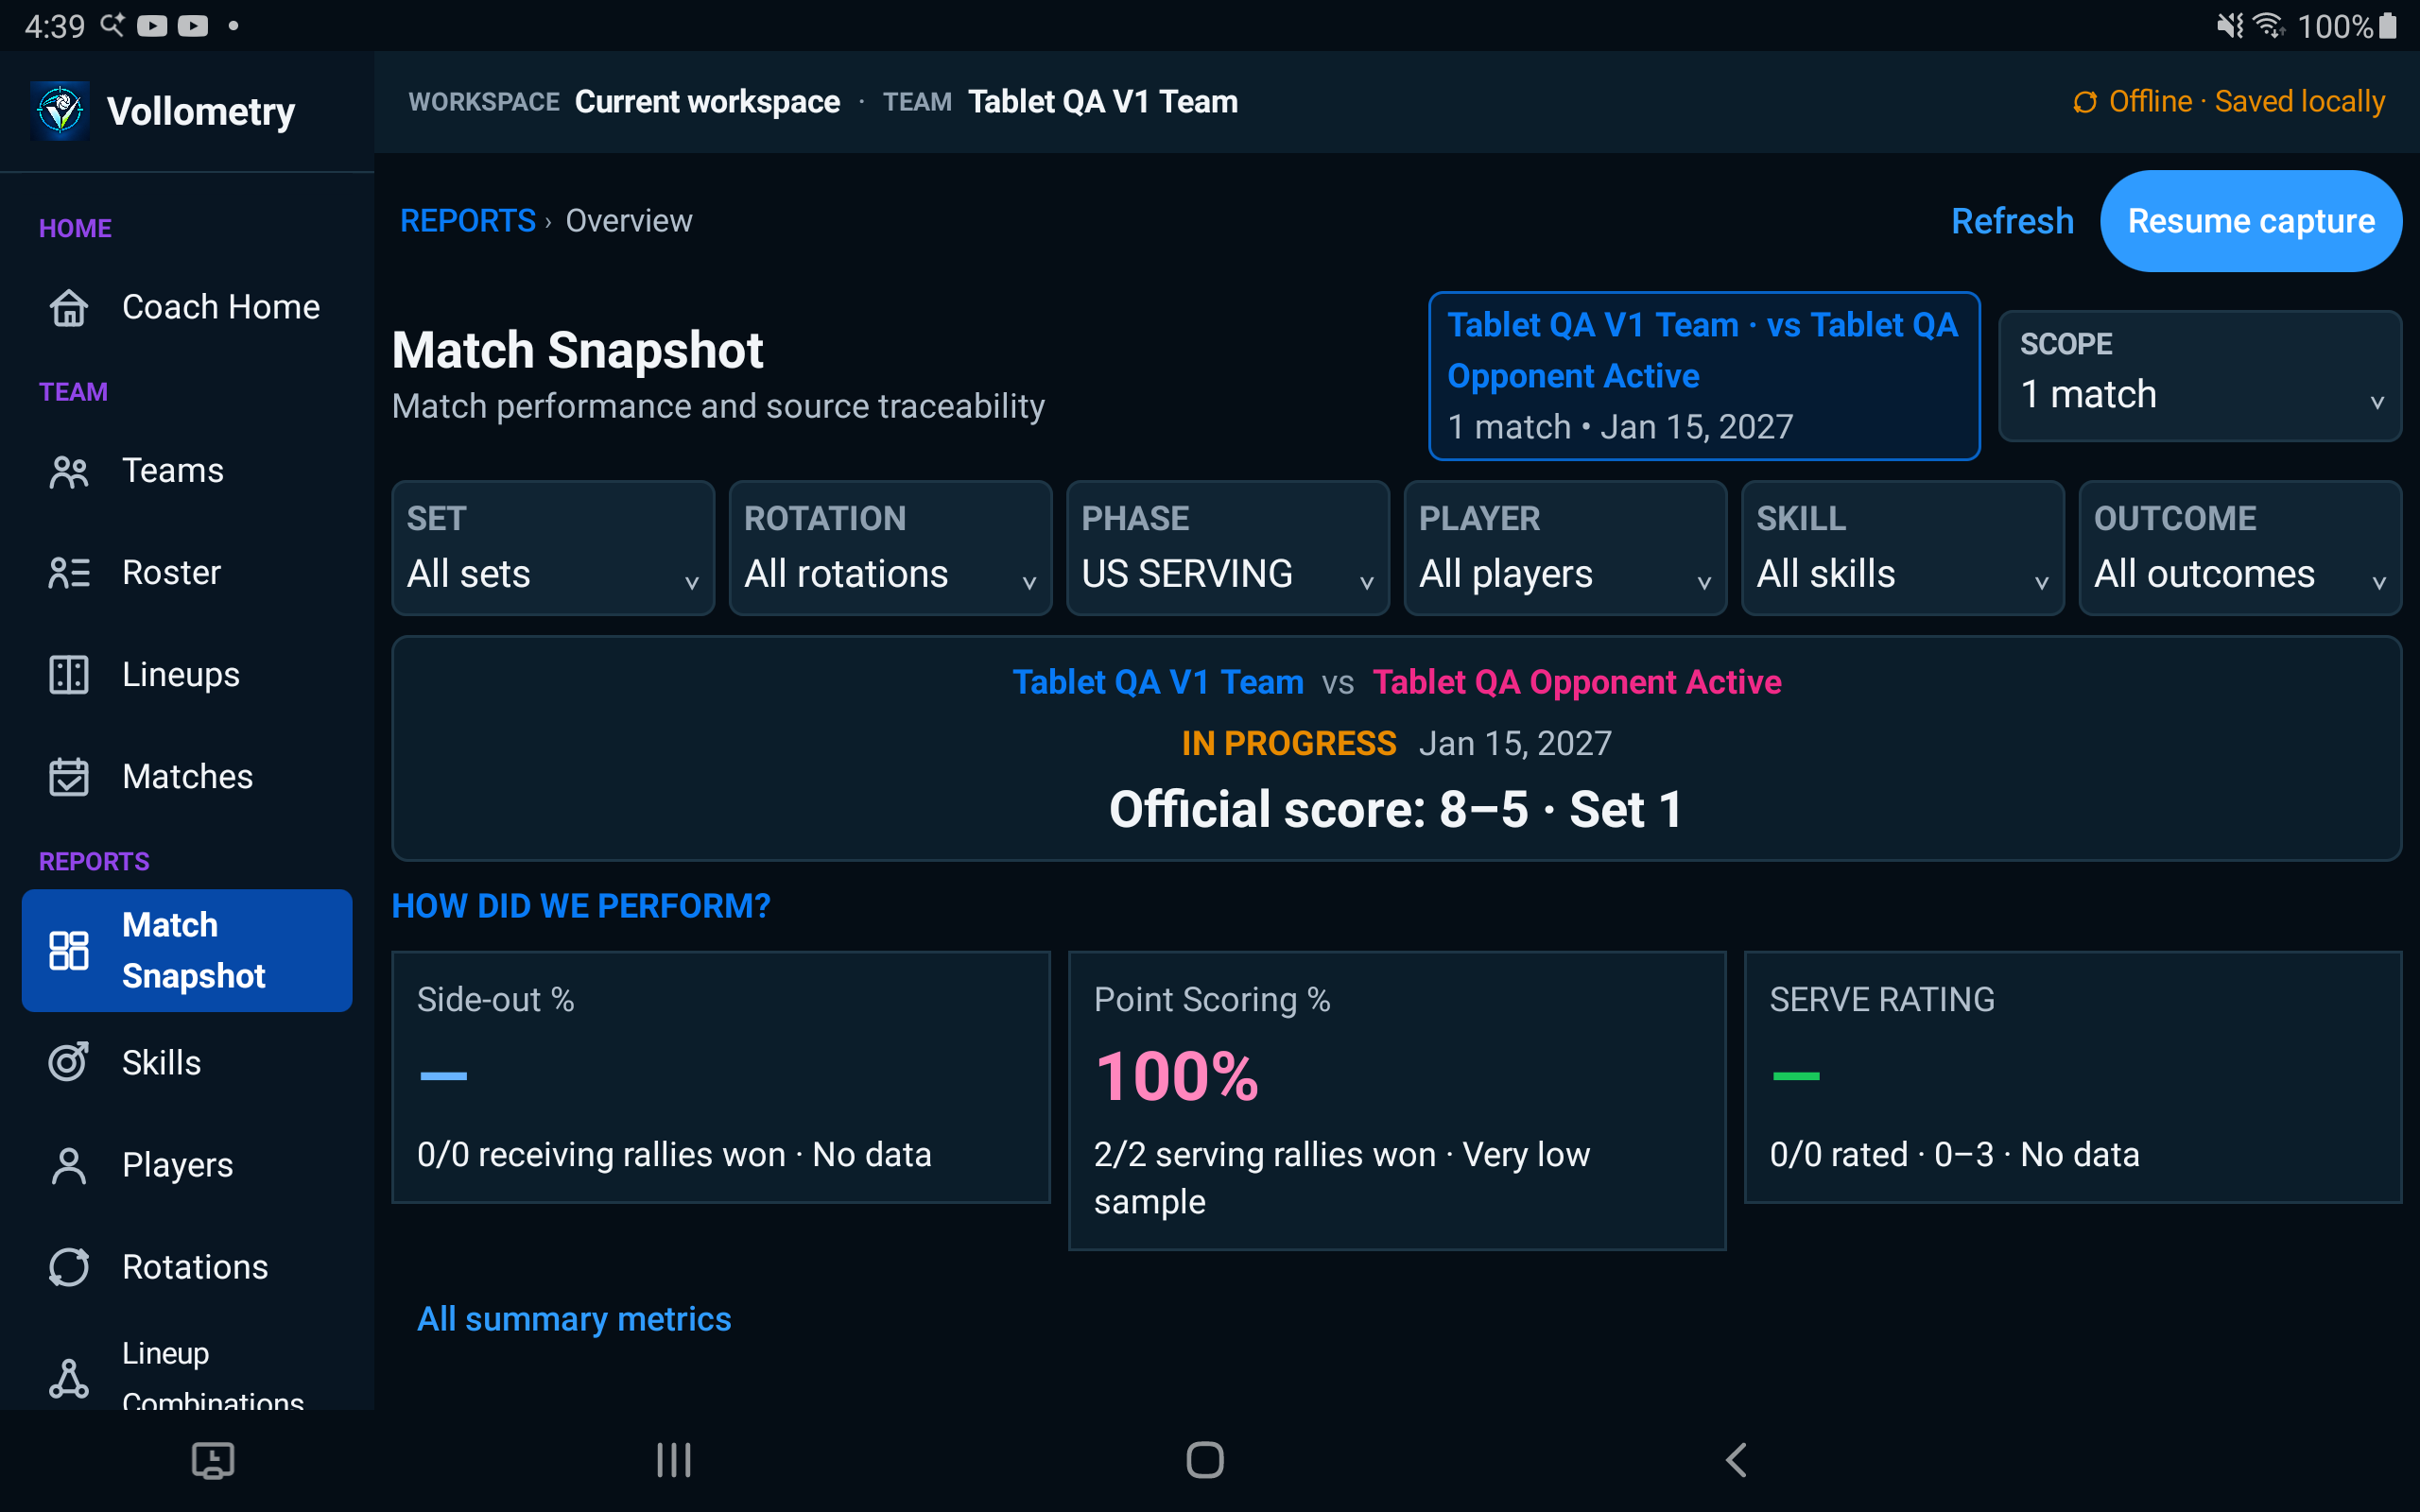Image resolution: width=2420 pixels, height=1512 pixels.
Task: Click the Lineup Combinations graph icon
Action: coord(69,1378)
